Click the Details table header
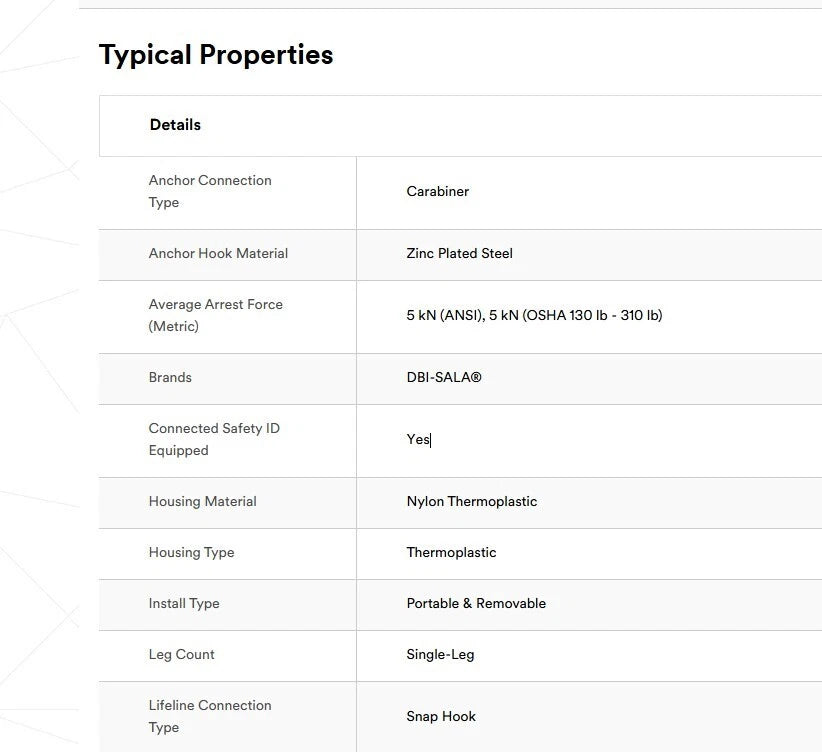822x752 pixels. coord(175,125)
